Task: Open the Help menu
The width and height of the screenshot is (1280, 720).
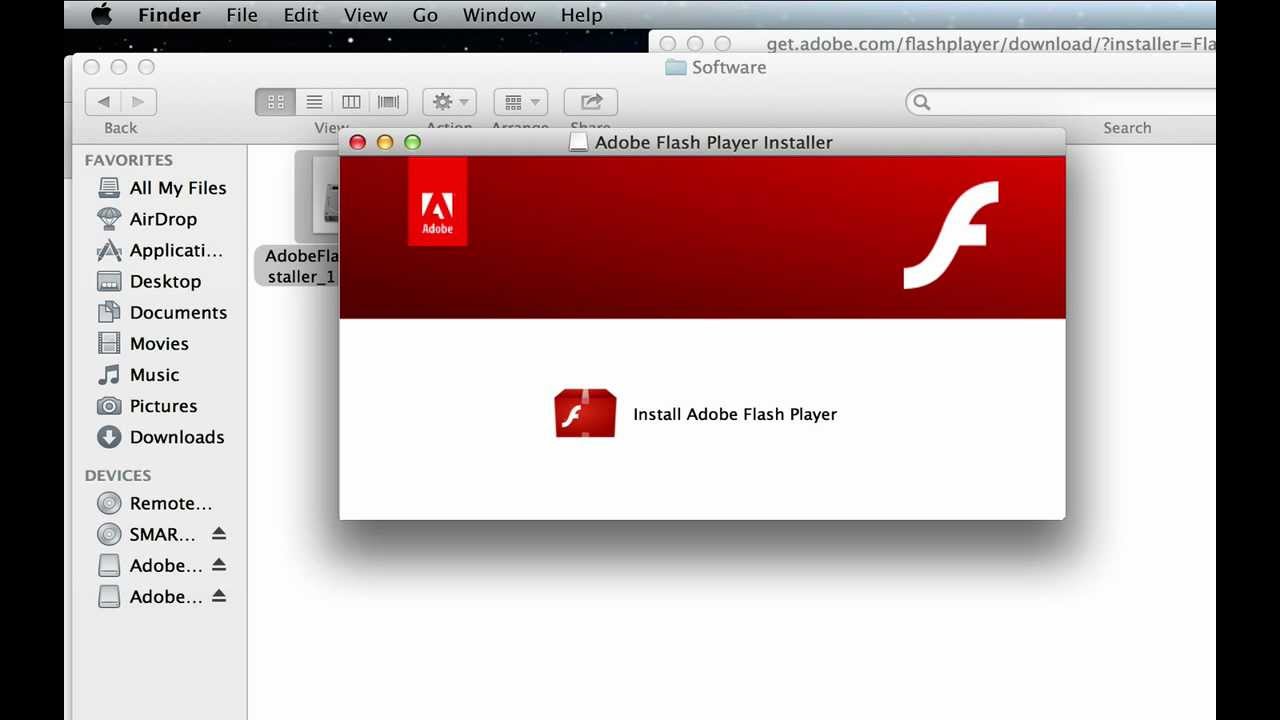Action: pyautogui.click(x=581, y=15)
